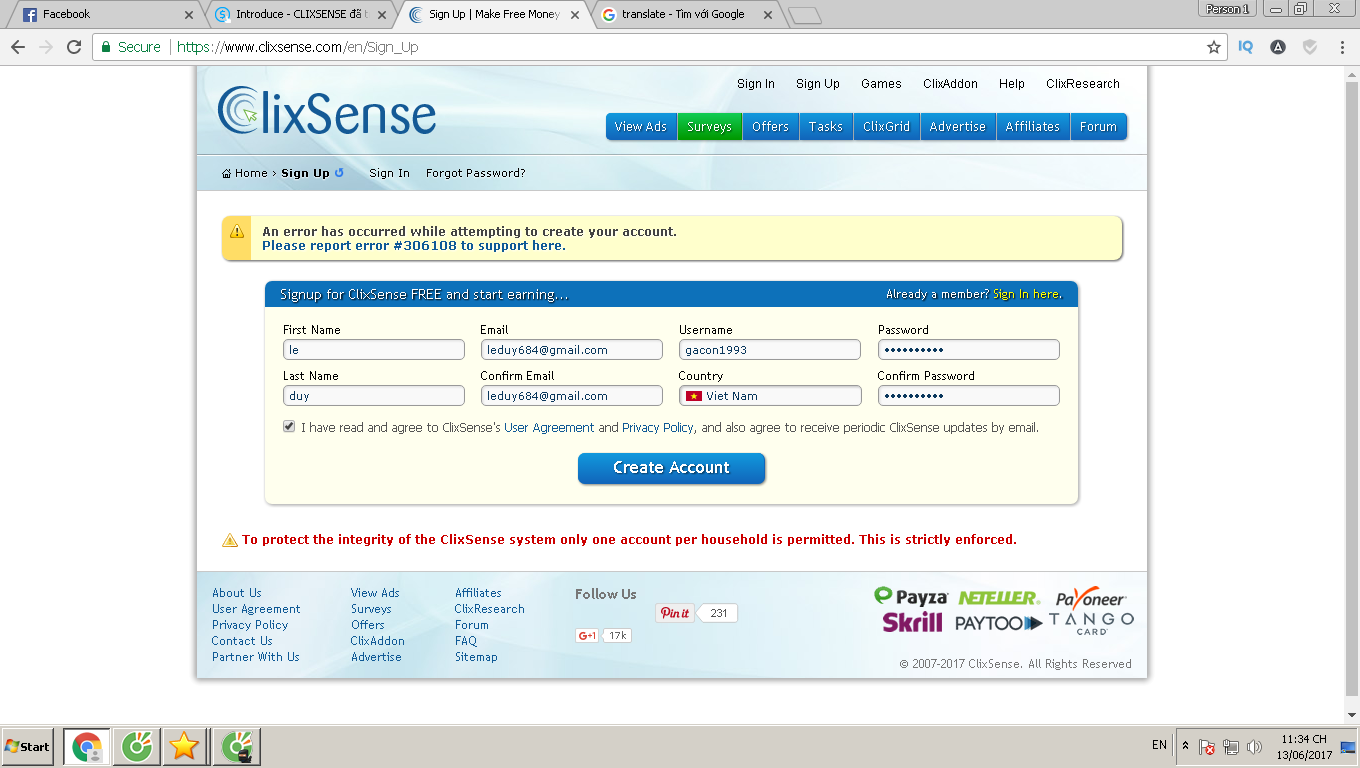The width and height of the screenshot is (1360, 768).
Task: Click the ClixSense logo
Action: [x=327, y=110]
